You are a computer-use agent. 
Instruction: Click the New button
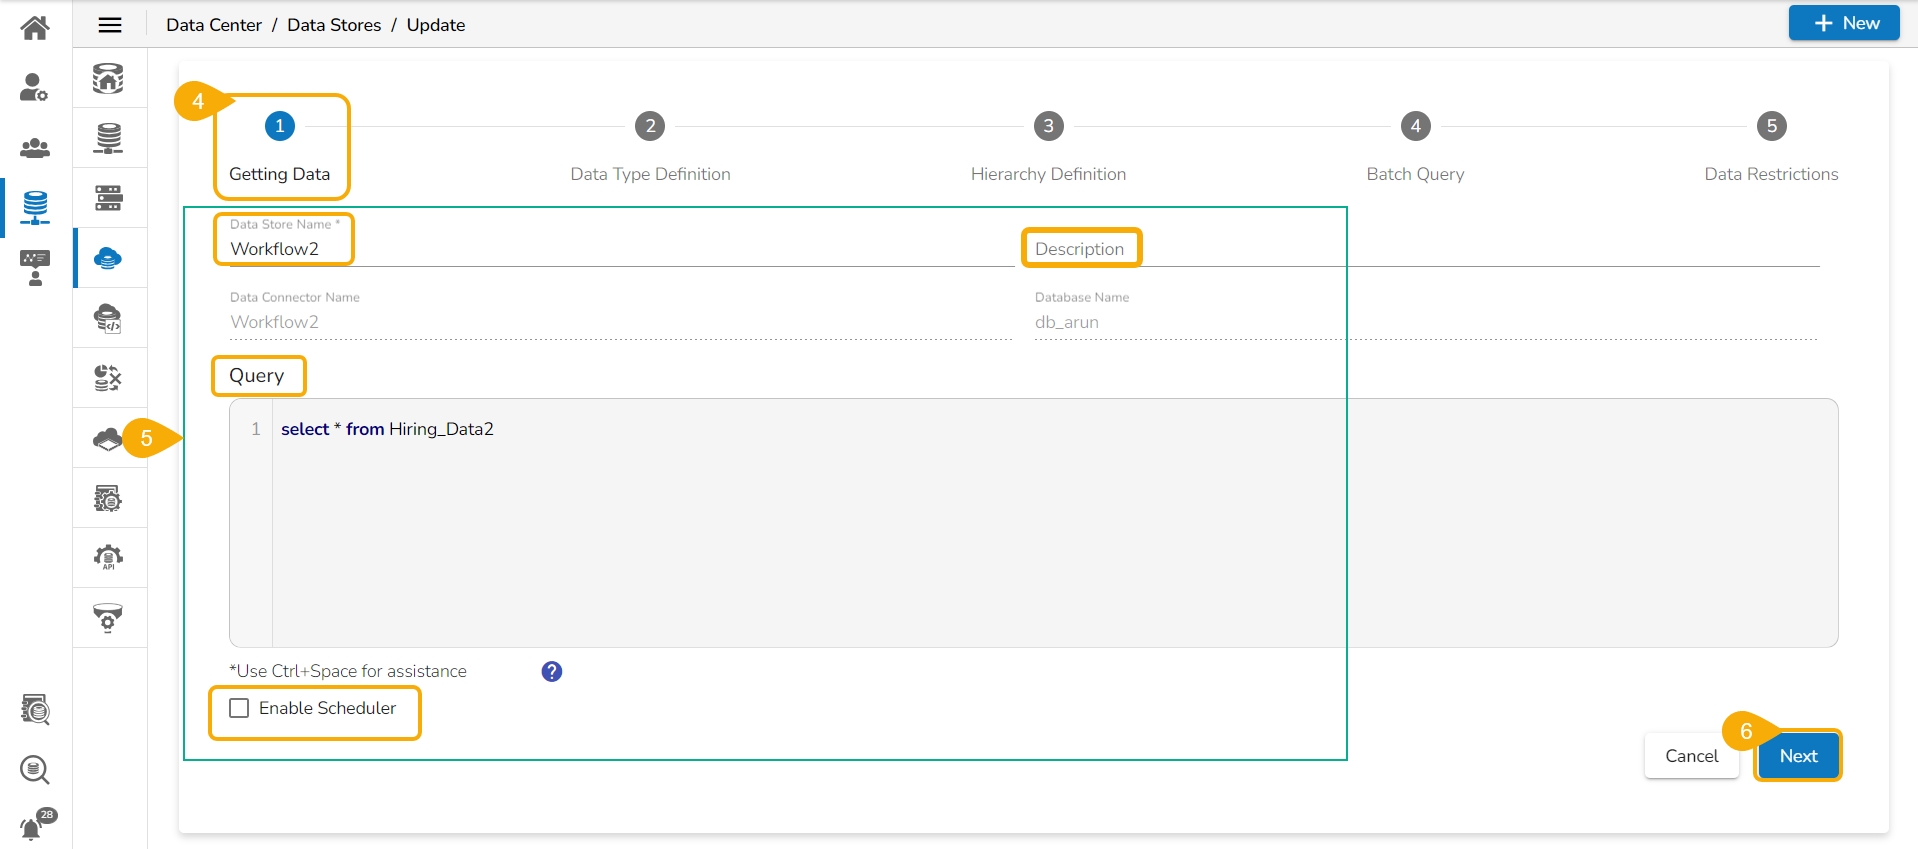coord(1844,23)
